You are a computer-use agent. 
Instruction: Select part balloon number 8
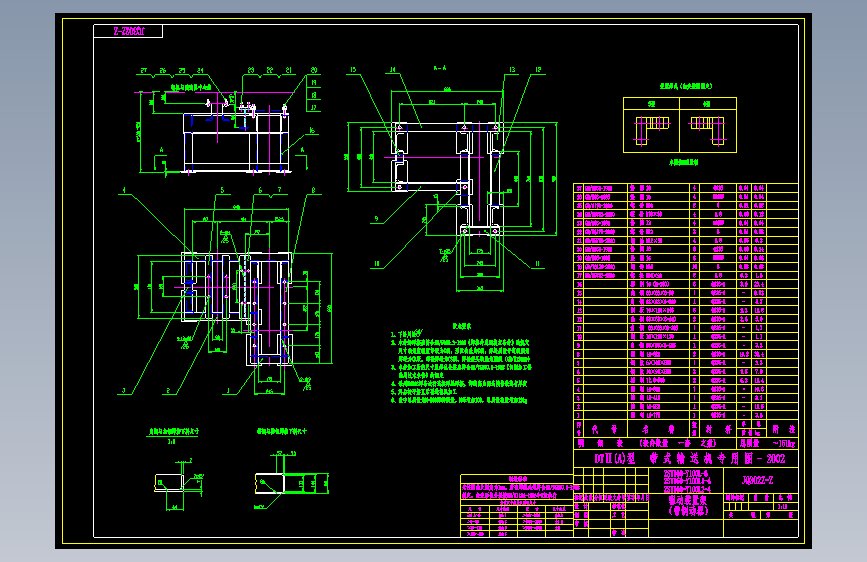pyautogui.click(x=313, y=190)
